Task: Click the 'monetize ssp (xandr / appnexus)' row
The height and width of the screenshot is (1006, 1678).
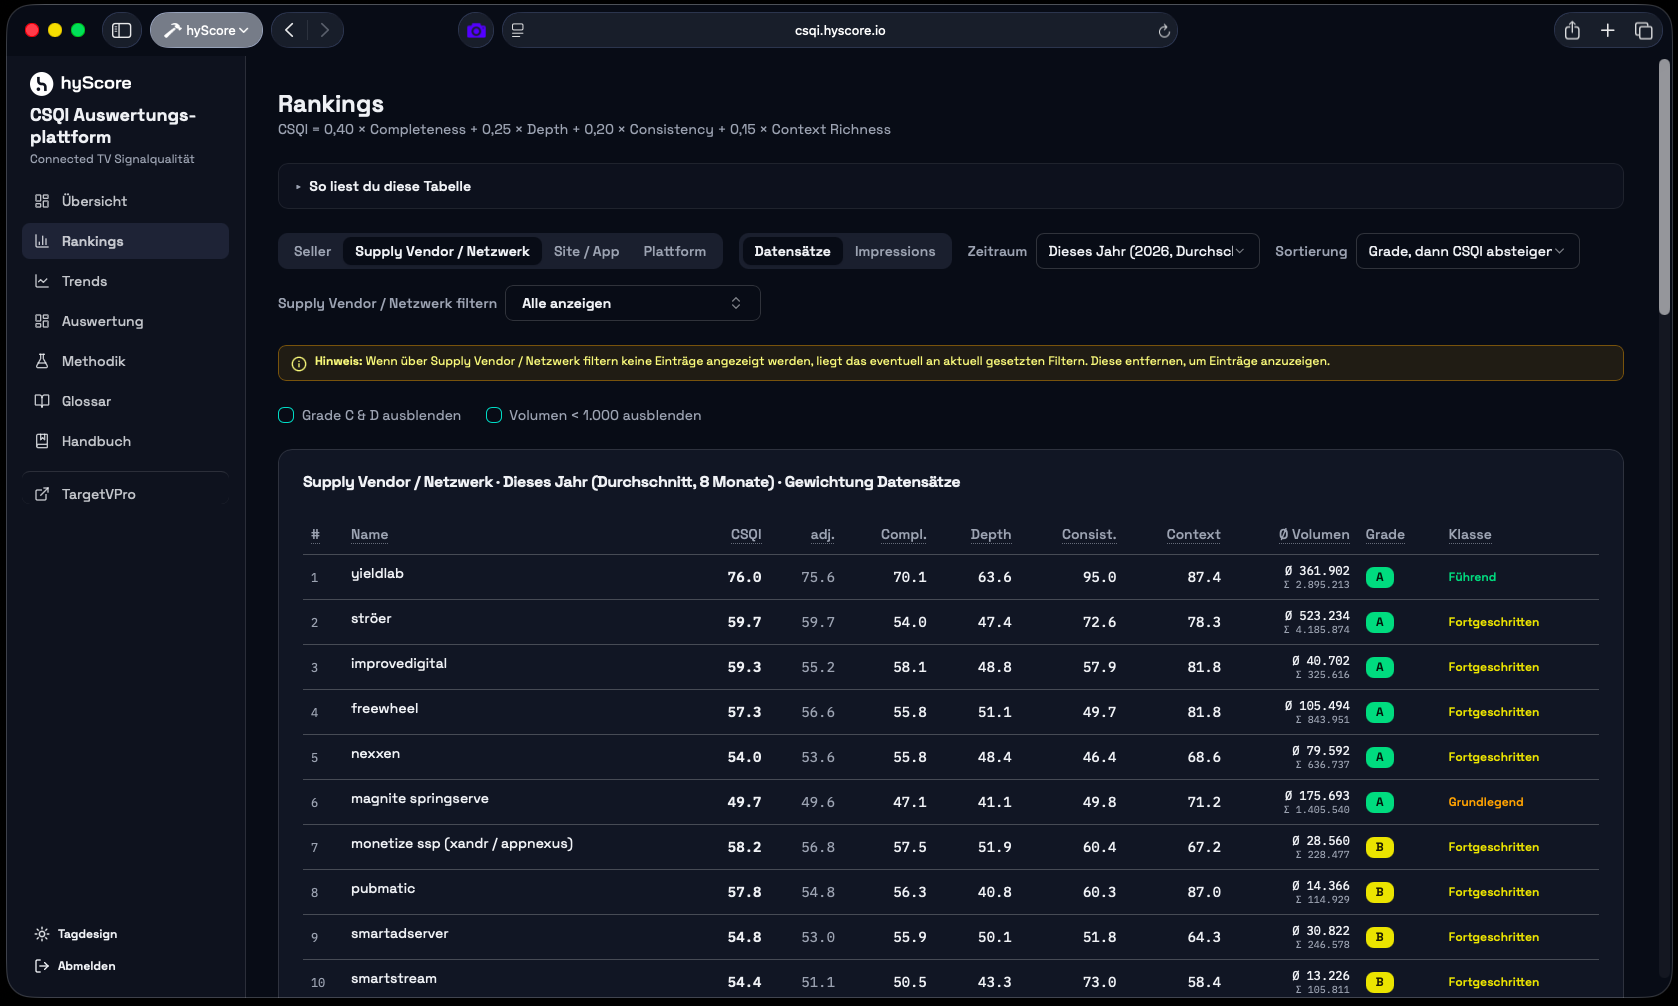Action: pyautogui.click(x=950, y=847)
